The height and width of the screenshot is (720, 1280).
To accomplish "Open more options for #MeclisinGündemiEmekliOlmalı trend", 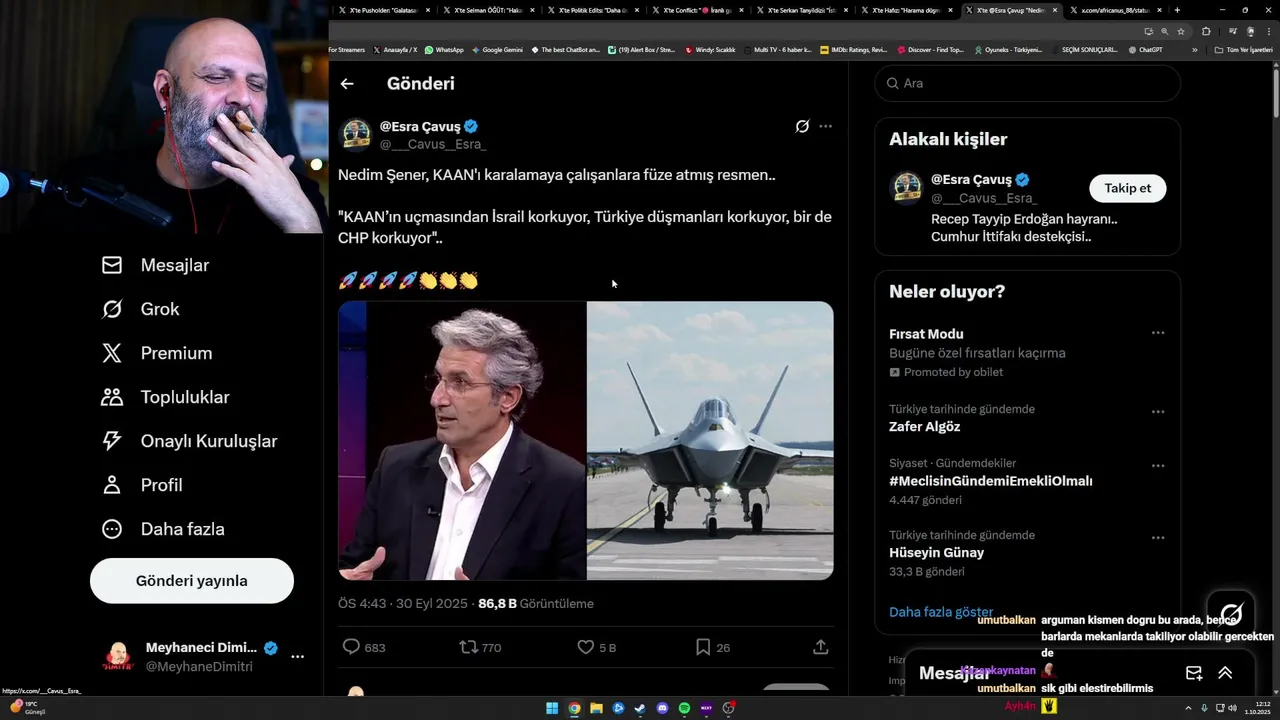I will click(1158, 465).
